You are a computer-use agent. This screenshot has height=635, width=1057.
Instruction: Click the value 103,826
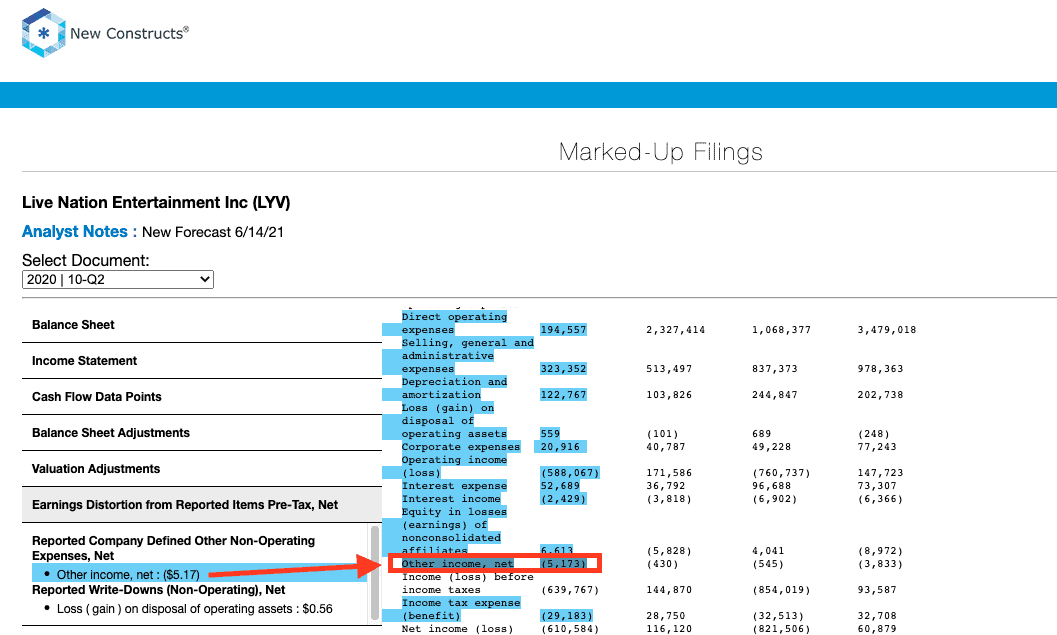(x=669, y=394)
